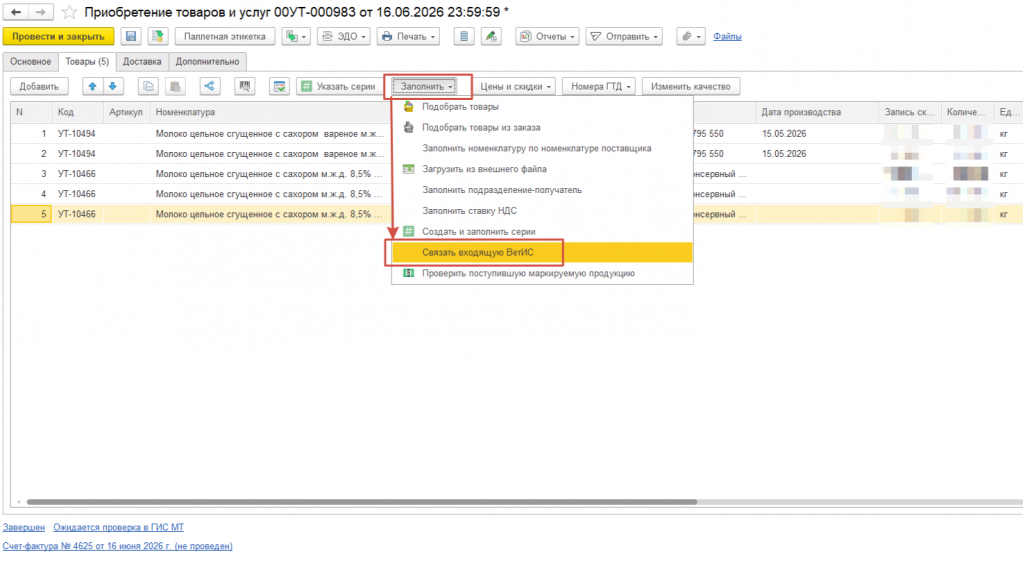Click Провести и закрыть
1023x577 pixels.
coord(58,37)
